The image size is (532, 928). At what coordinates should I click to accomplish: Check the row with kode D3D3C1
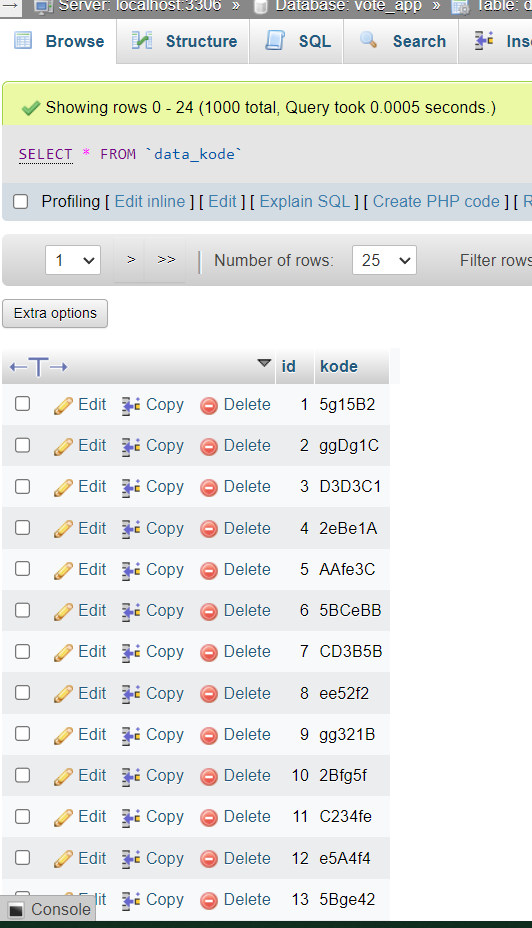click(22, 486)
